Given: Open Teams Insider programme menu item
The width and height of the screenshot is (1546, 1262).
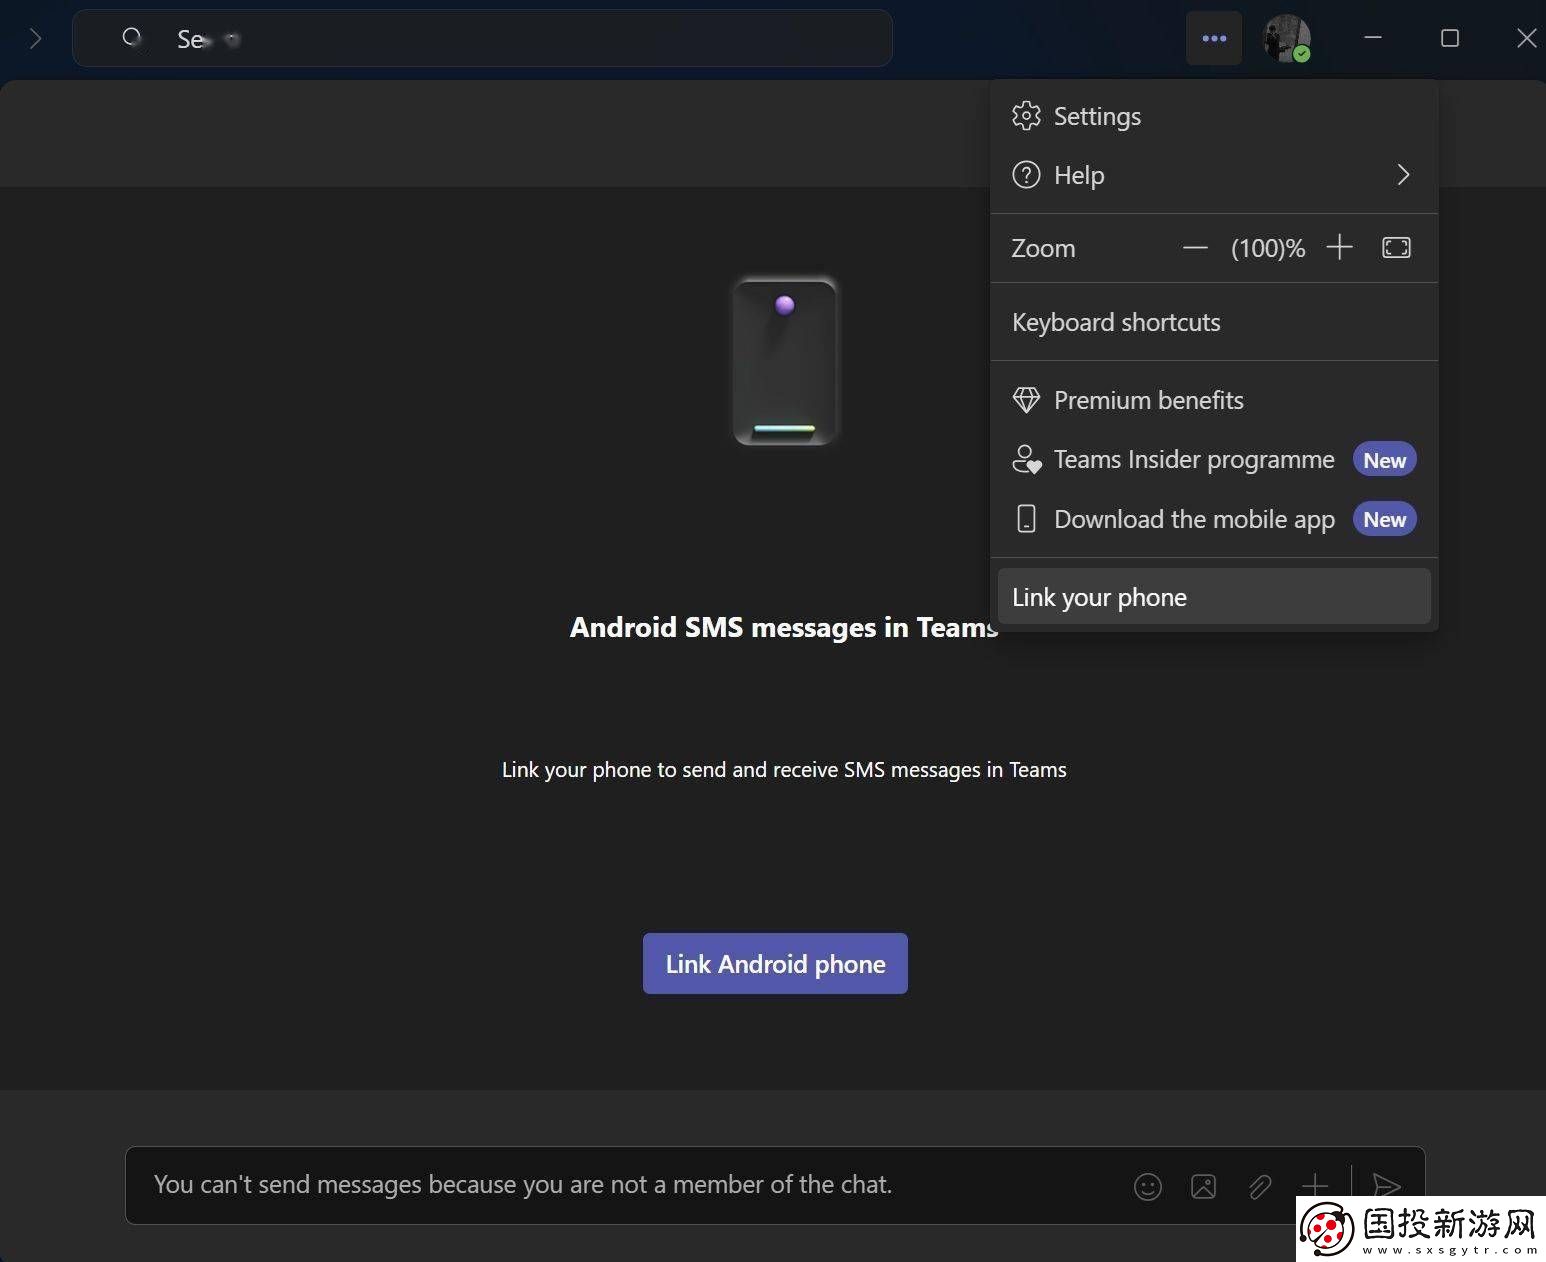Looking at the screenshot, I should (1214, 460).
